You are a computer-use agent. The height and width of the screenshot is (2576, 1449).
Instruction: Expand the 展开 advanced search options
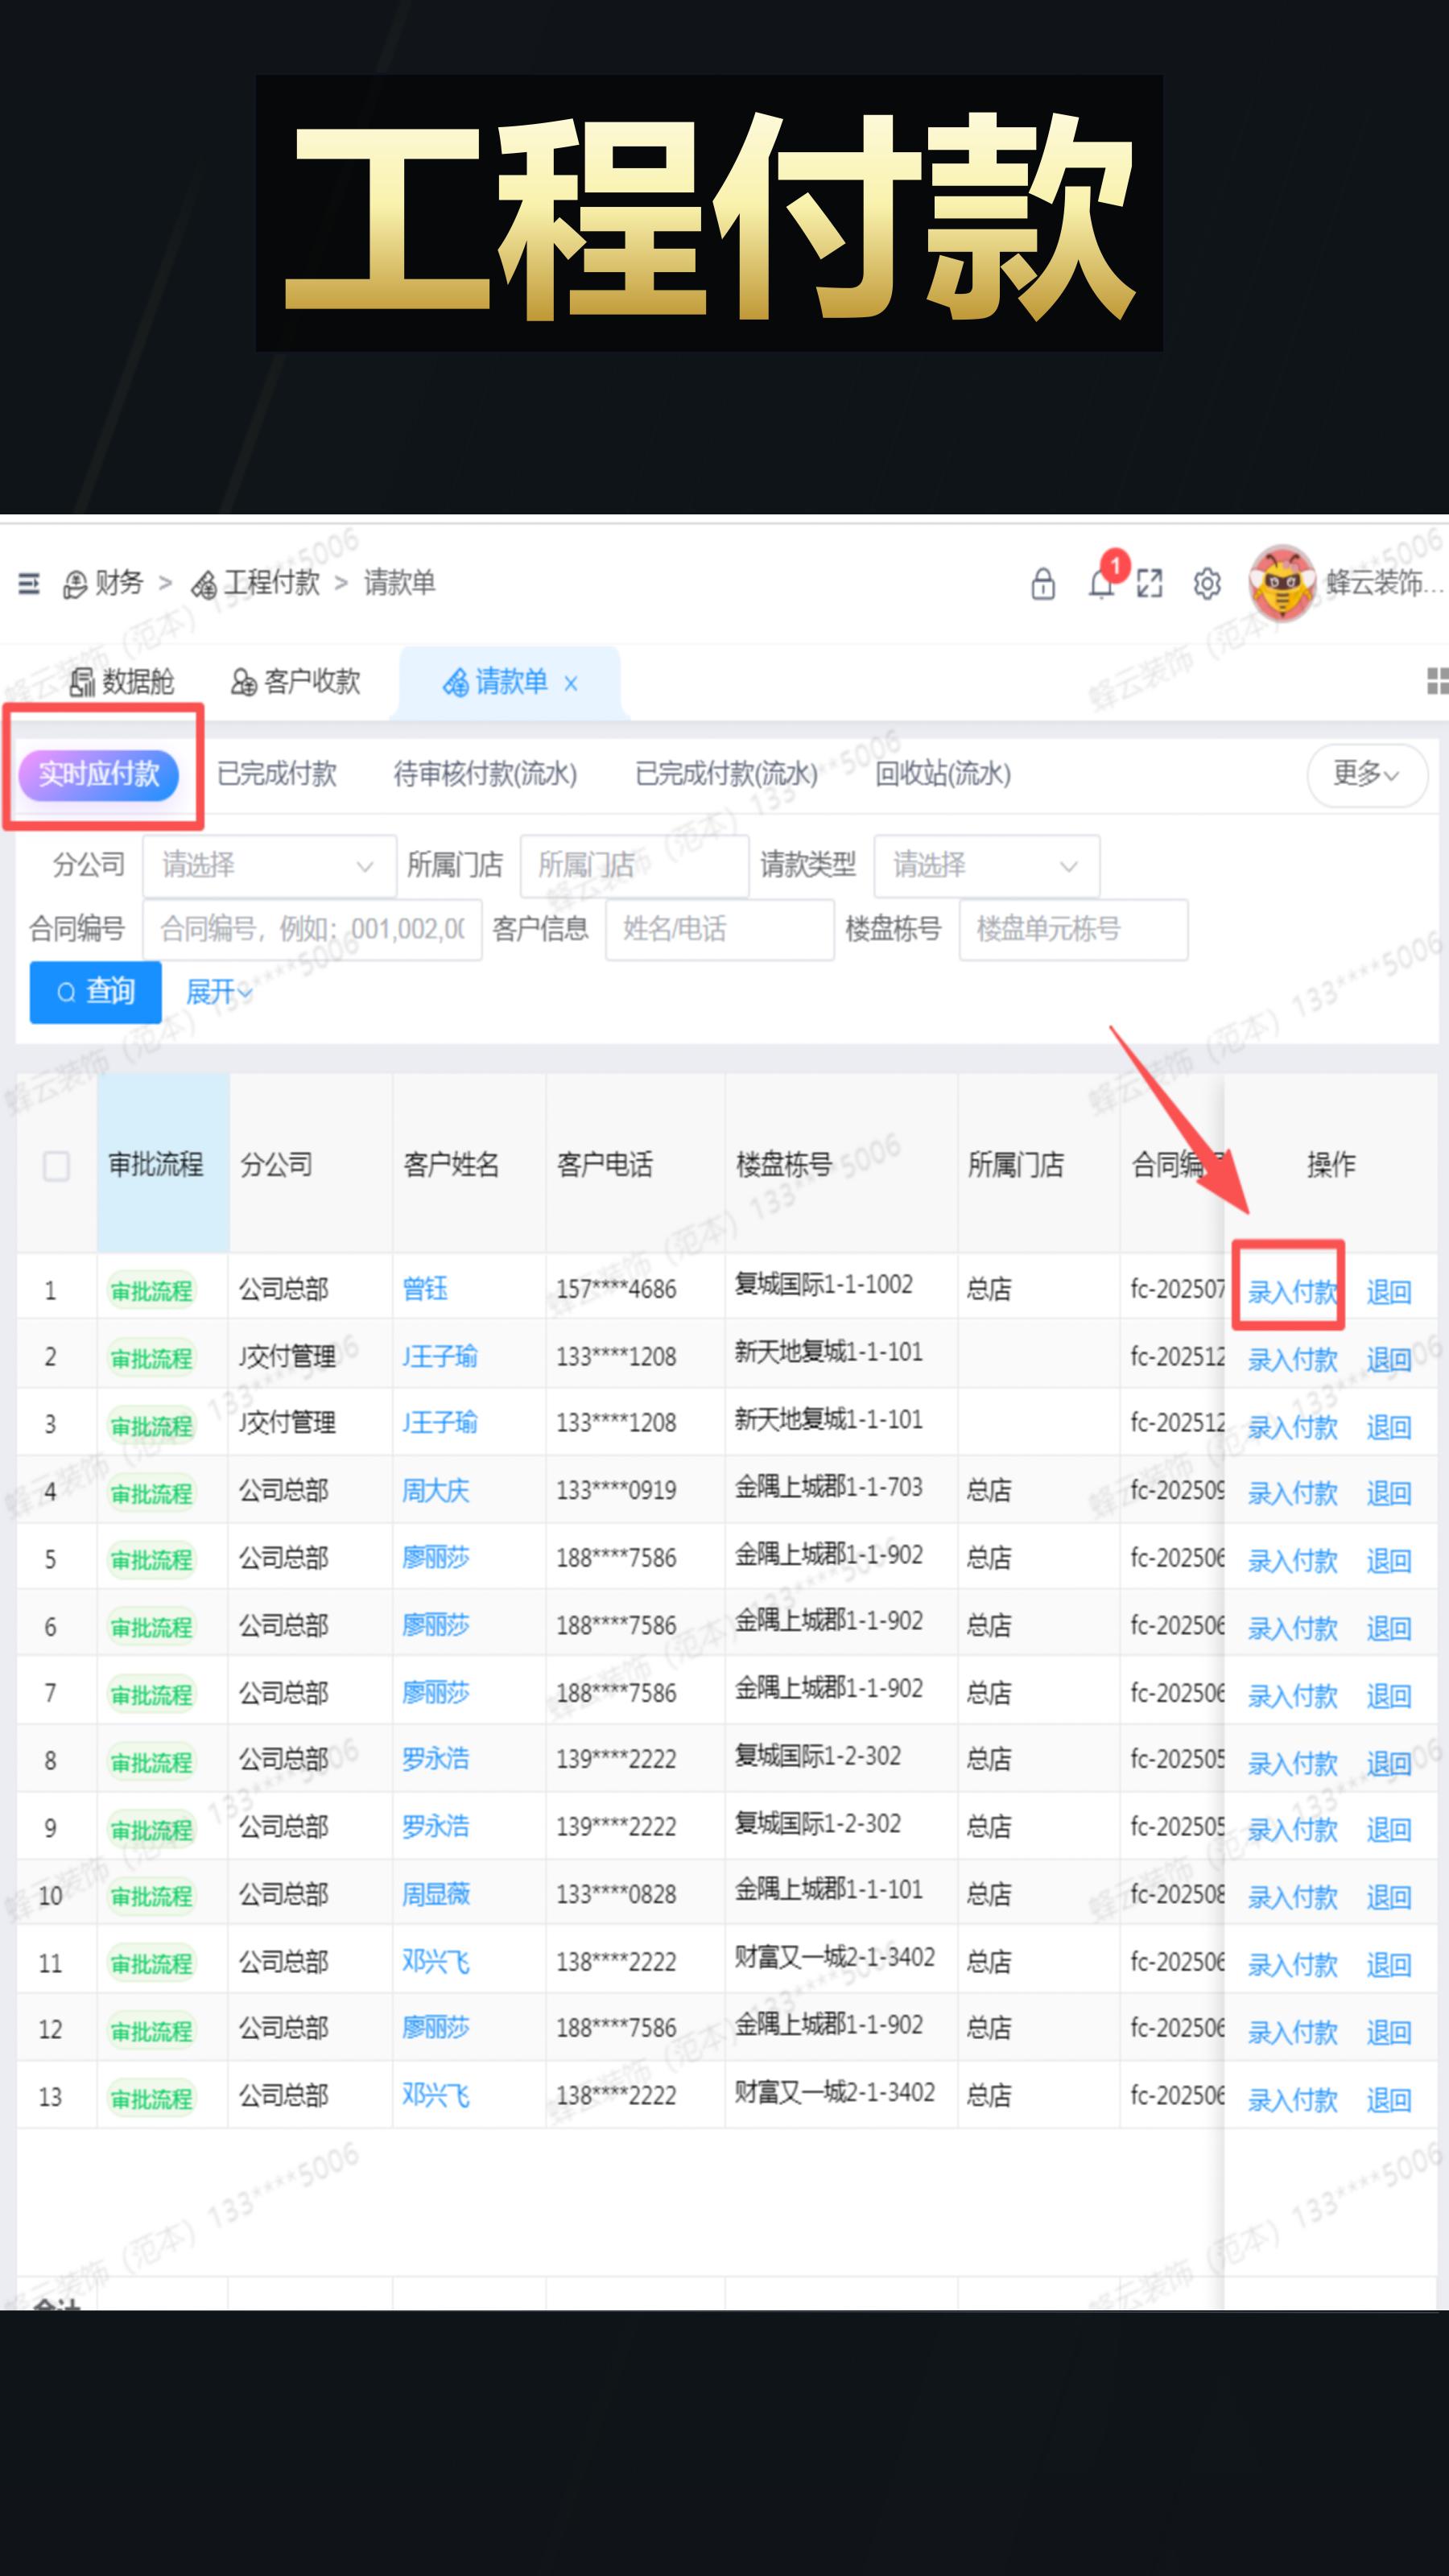click(216, 992)
